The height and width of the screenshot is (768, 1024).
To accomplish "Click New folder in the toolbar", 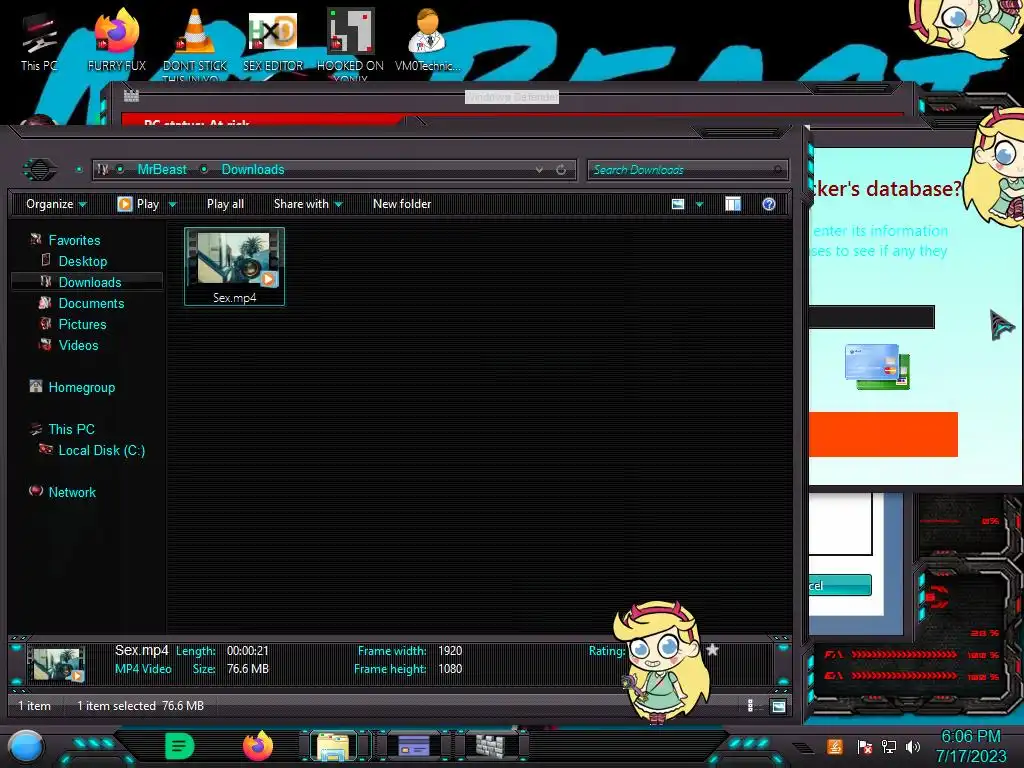I will 402,204.
